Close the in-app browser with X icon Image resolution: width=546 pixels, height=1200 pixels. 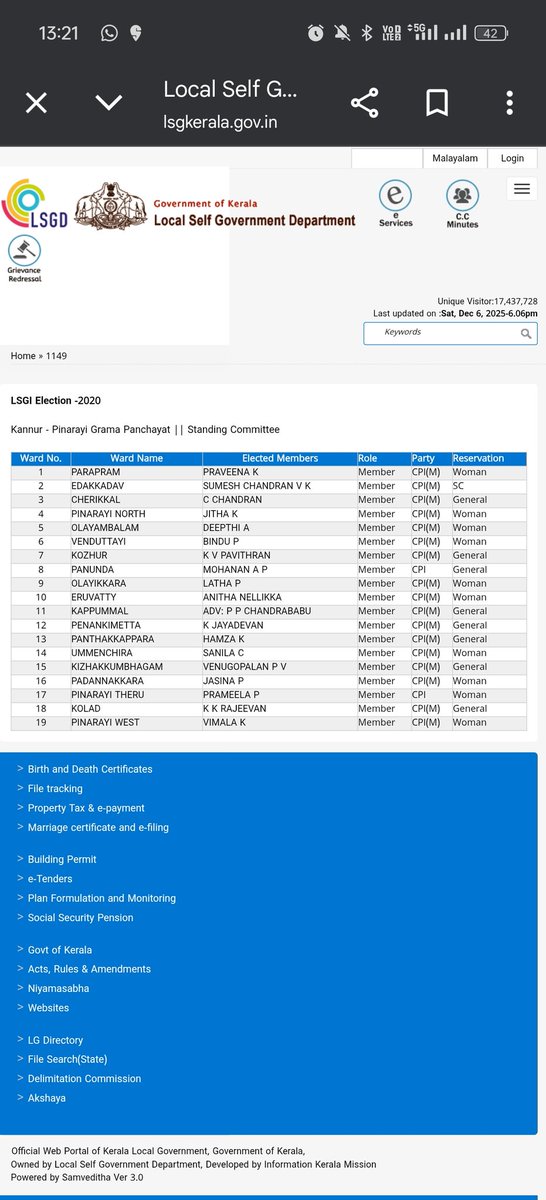click(x=36, y=103)
